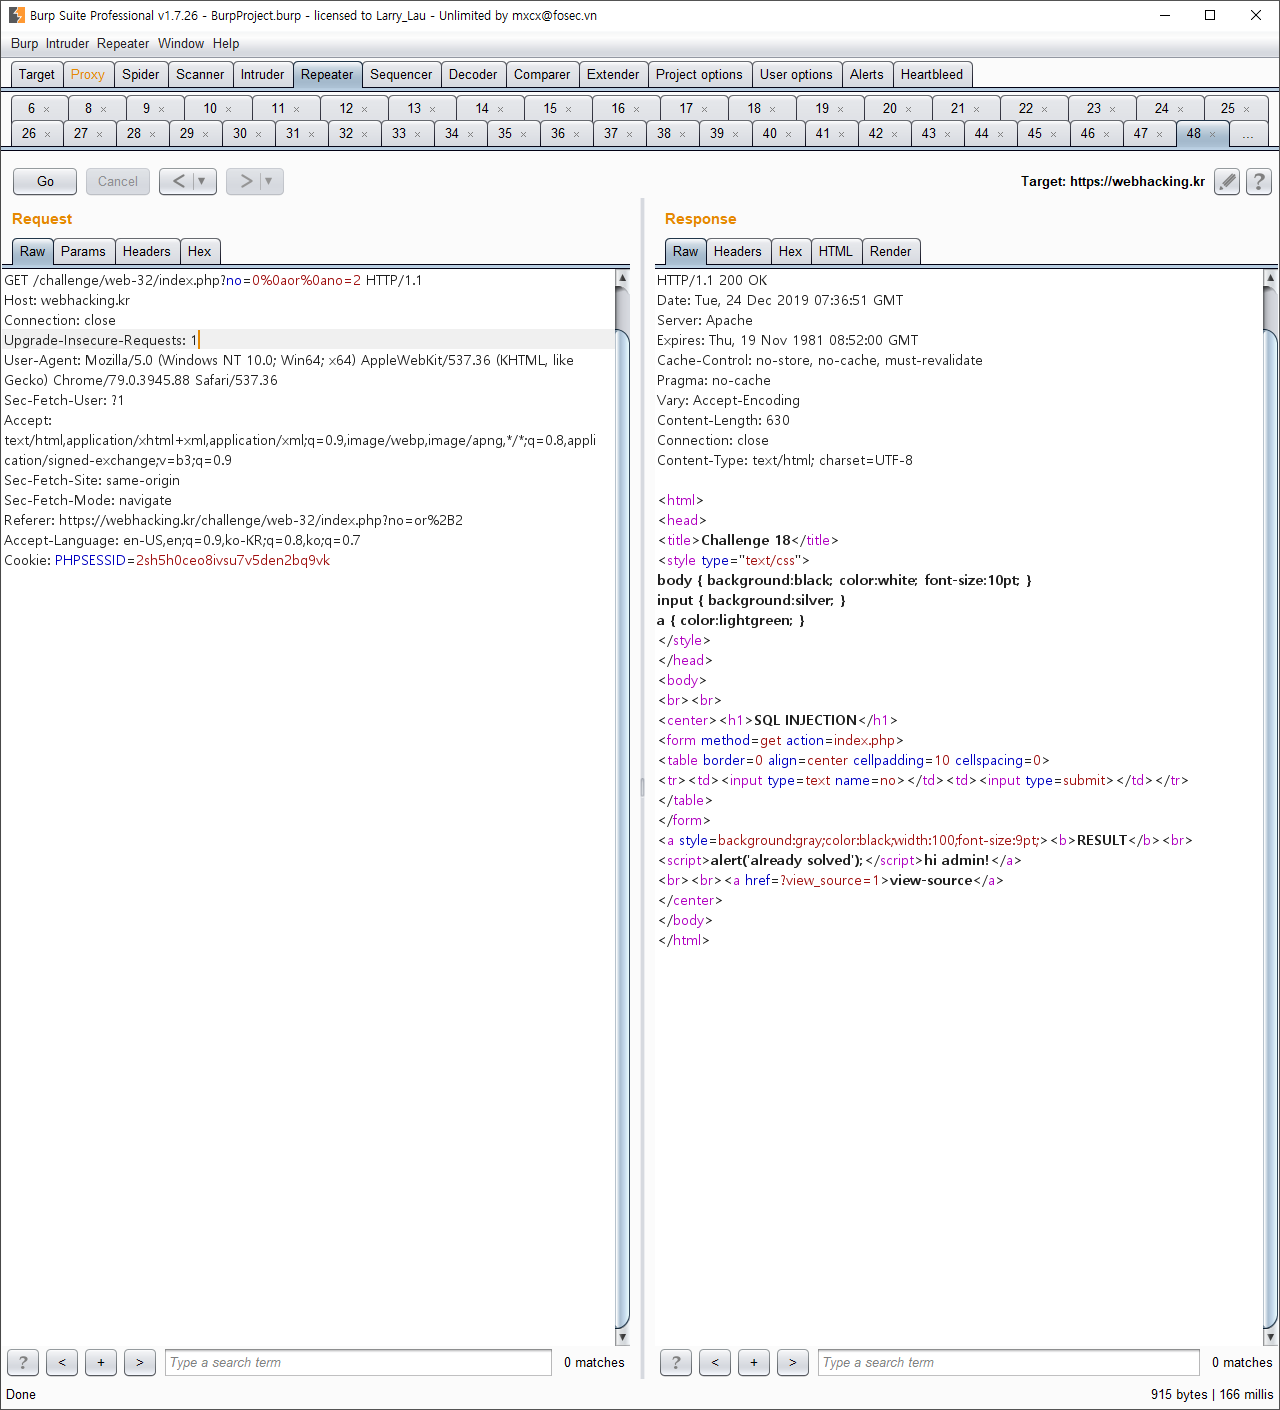The width and height of the screenshot is (1280, 1410).
Task: Close Repeater tab 42
Action: (x=894, y=134)
